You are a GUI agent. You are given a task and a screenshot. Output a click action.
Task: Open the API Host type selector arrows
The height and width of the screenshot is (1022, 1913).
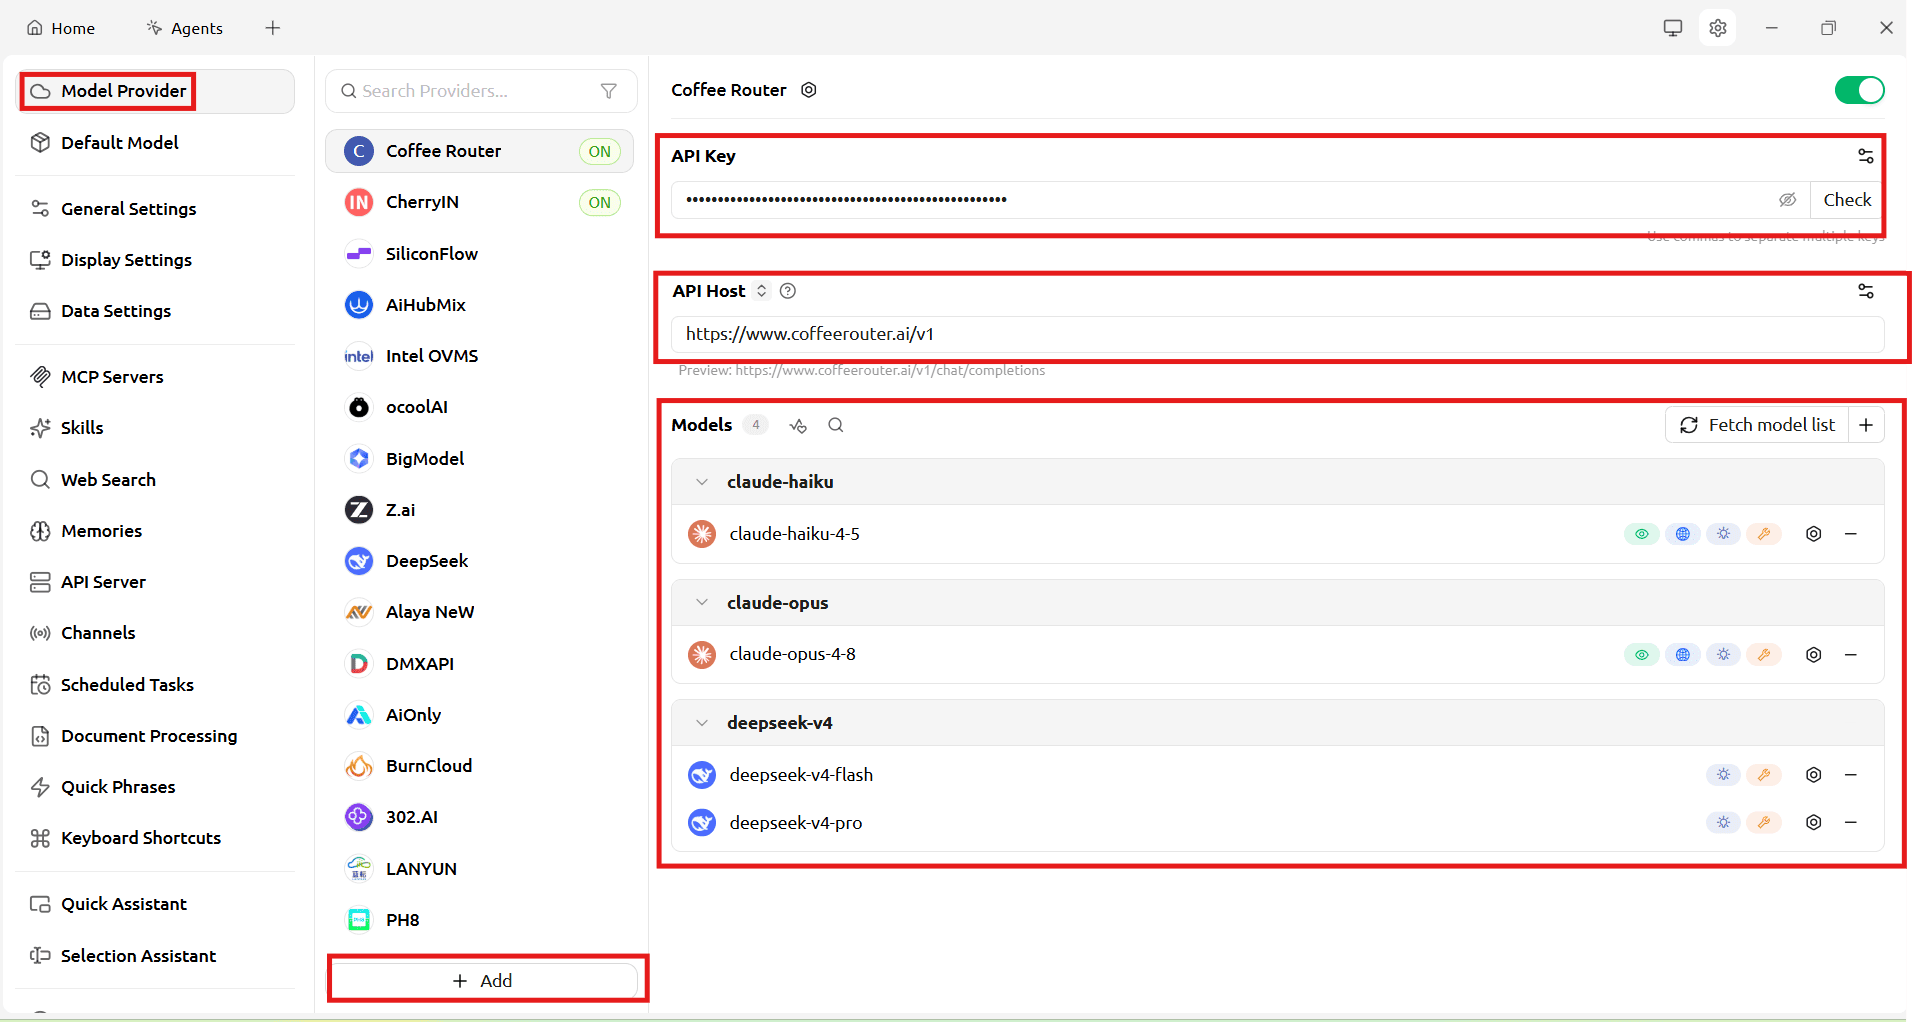(x=762, y=291)
